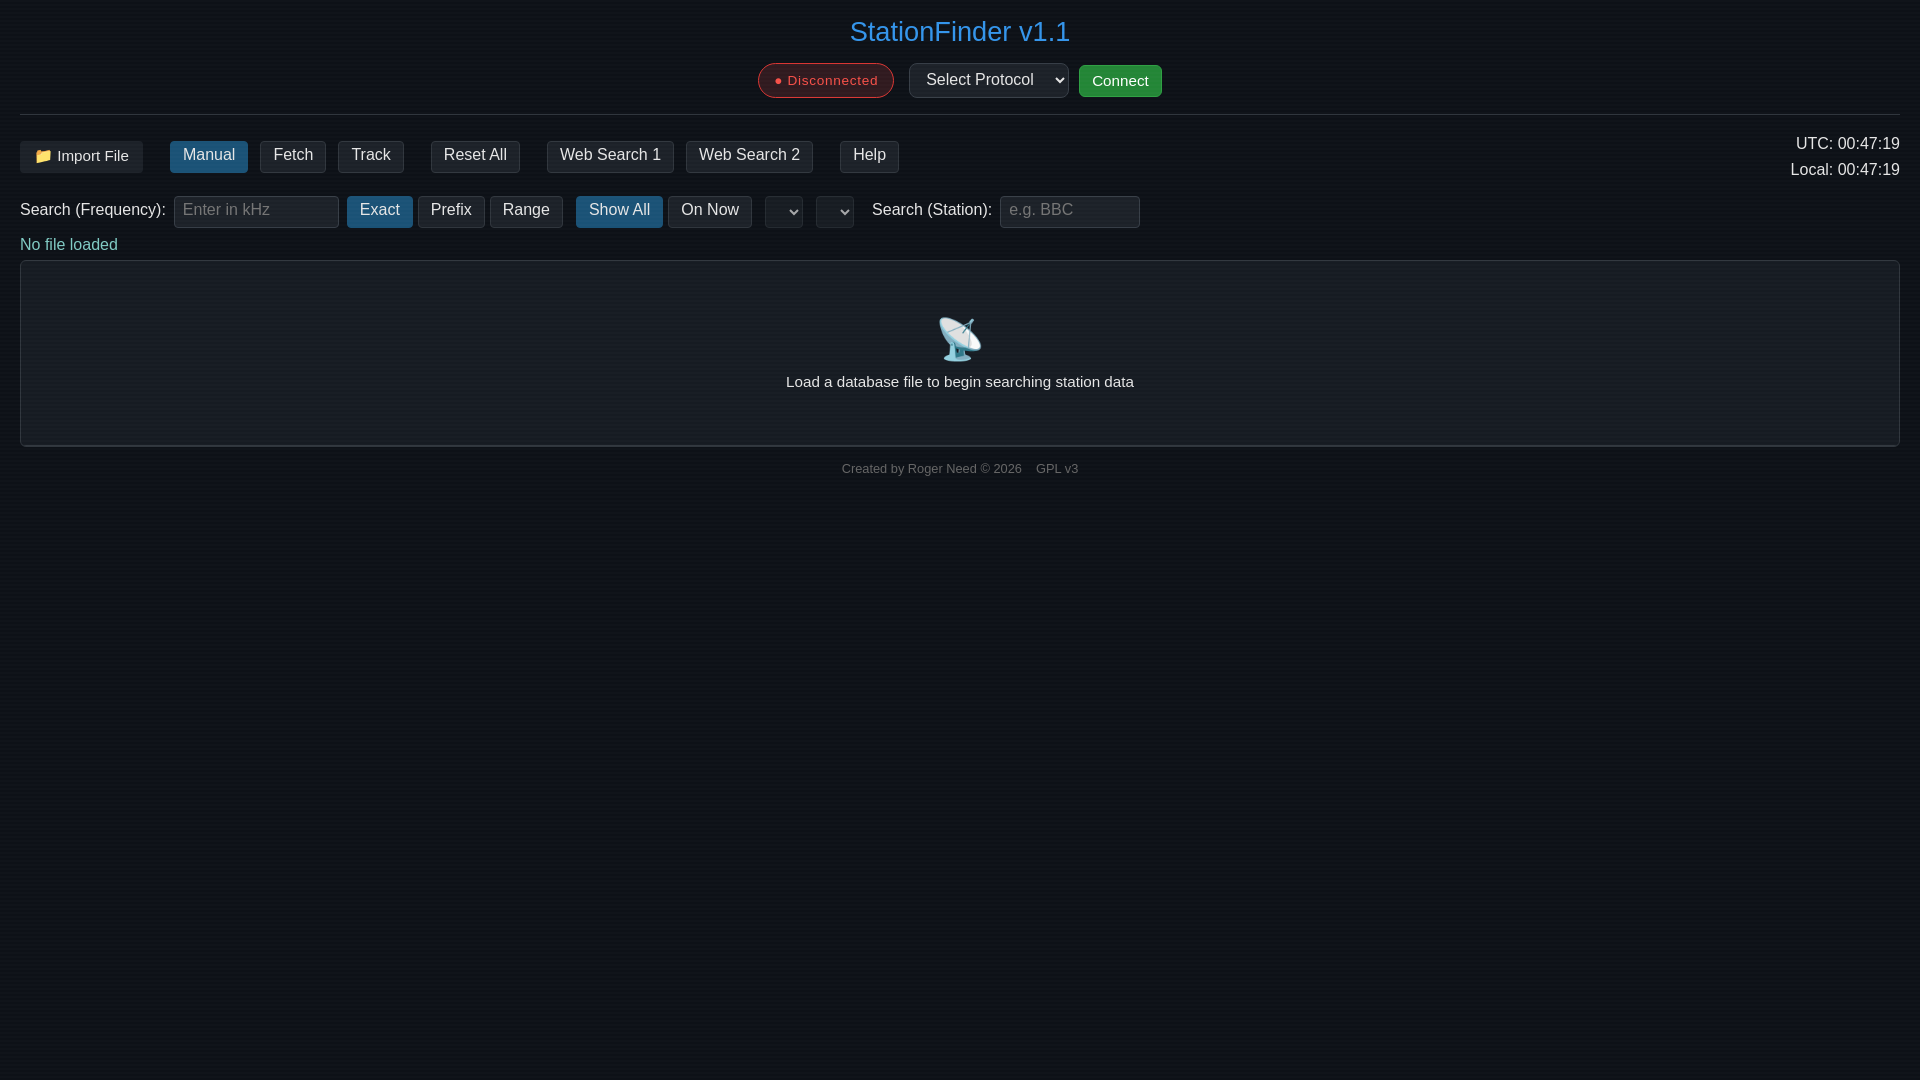Click the GPL v3 footer text
This screenshot has width=1920, height=1080.
pyautogui.click(x=1057, y=469)
